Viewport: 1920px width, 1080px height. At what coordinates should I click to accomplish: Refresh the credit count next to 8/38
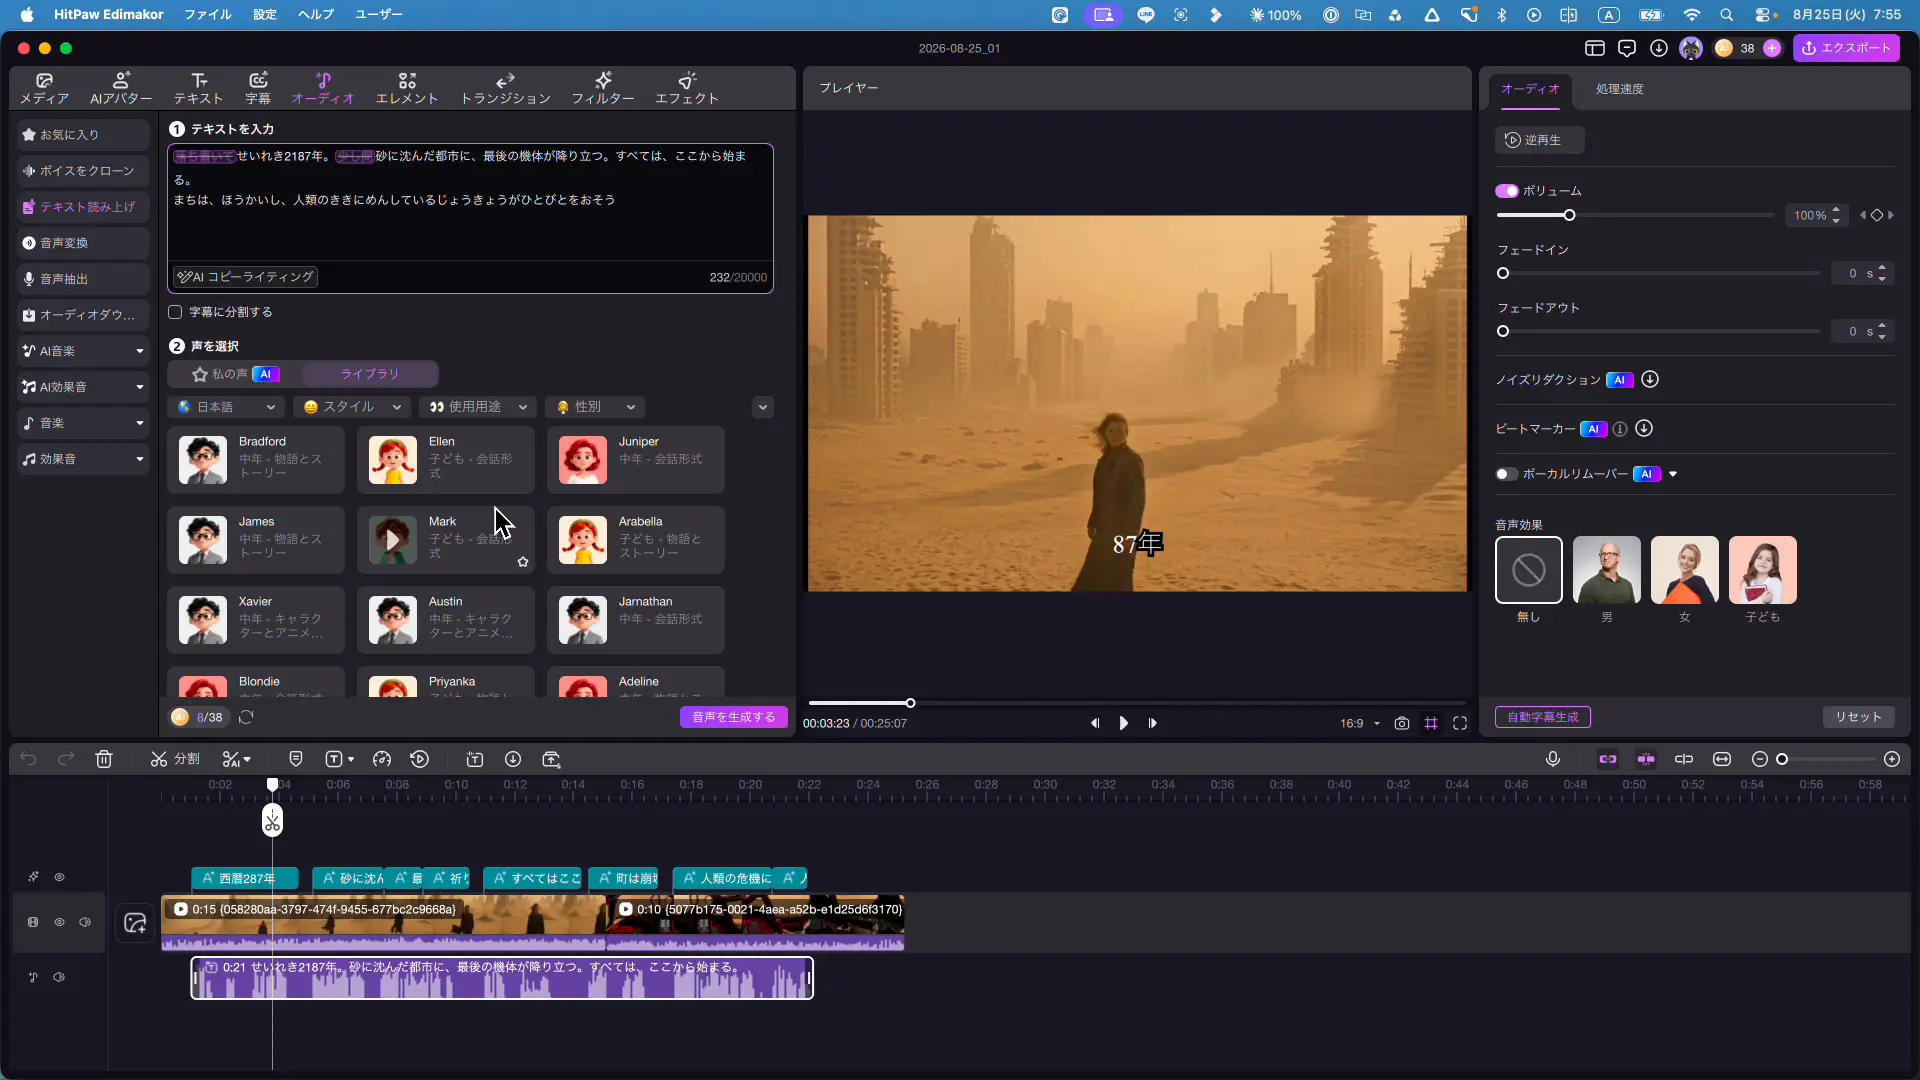coord(246,717)
